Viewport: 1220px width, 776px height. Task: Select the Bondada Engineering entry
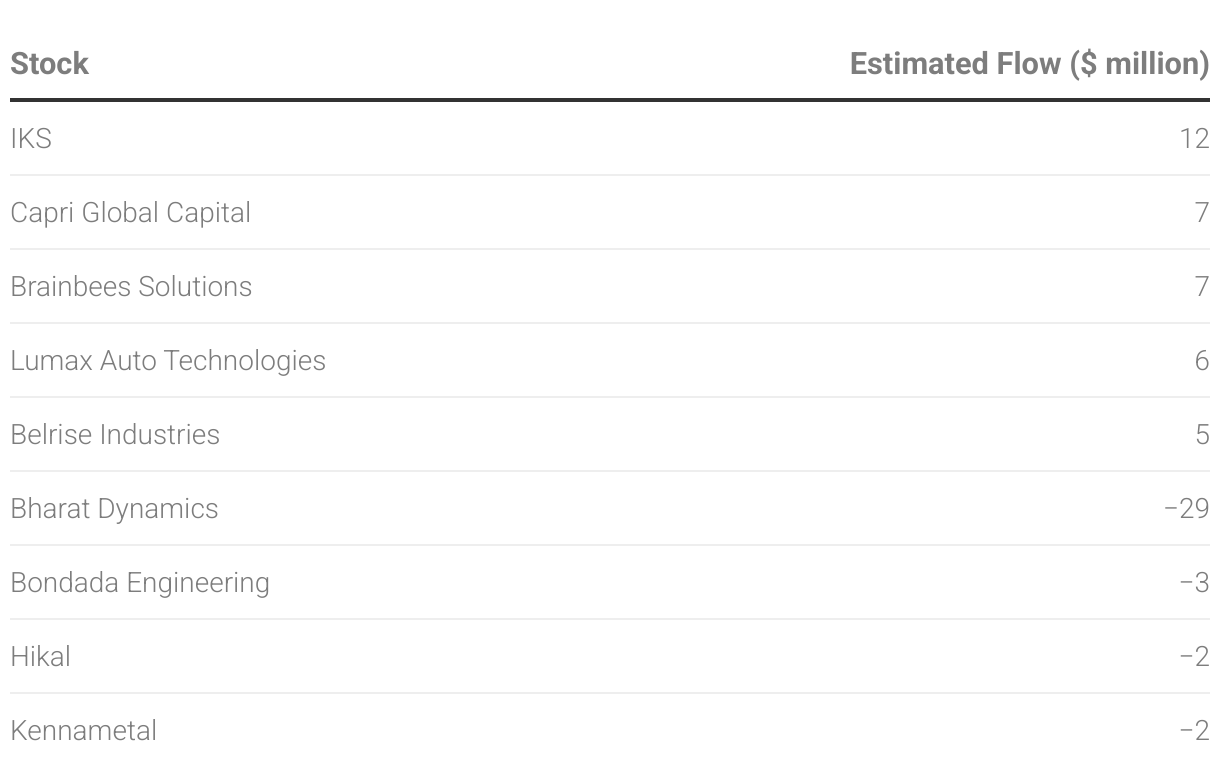[140, 582]
